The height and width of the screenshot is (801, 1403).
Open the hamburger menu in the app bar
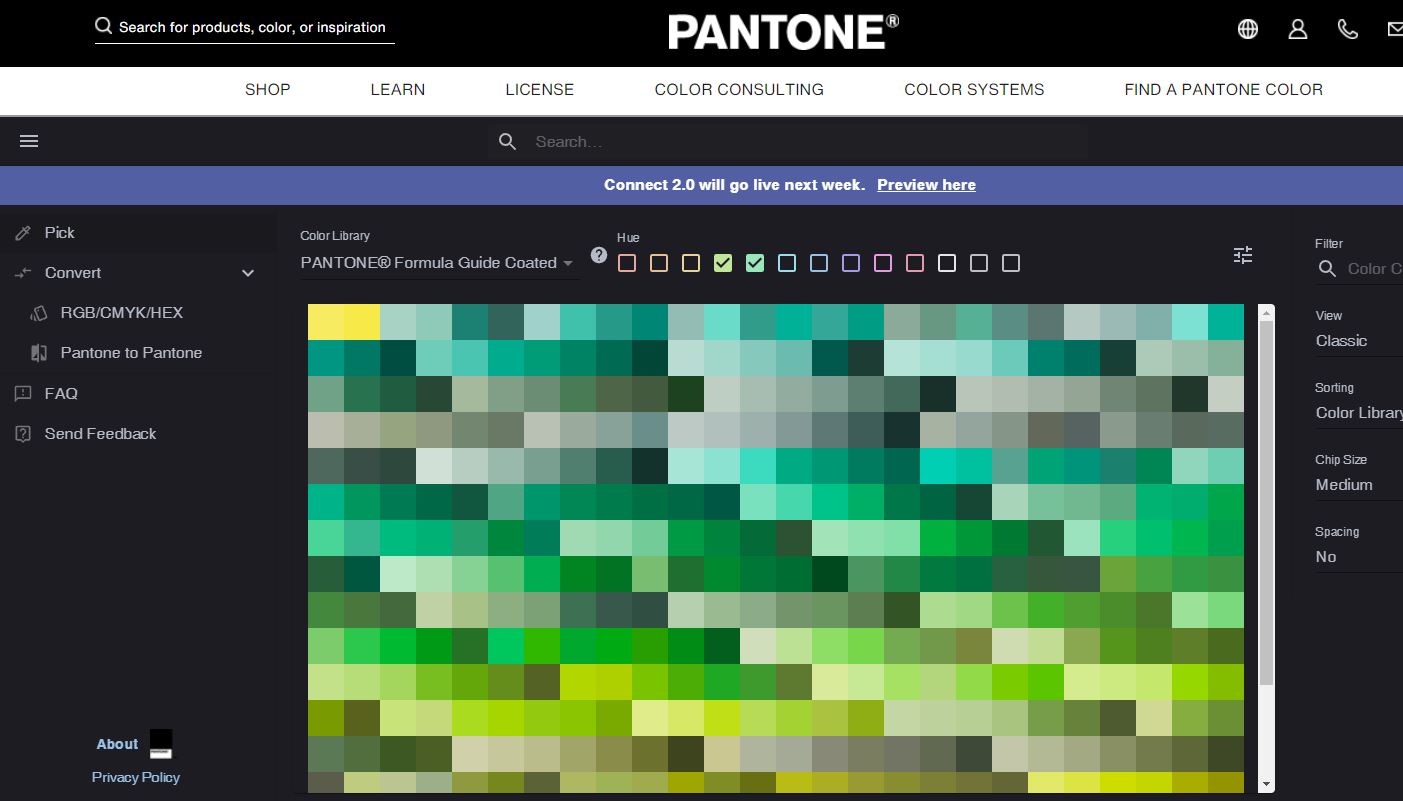[x=29, y=142]
